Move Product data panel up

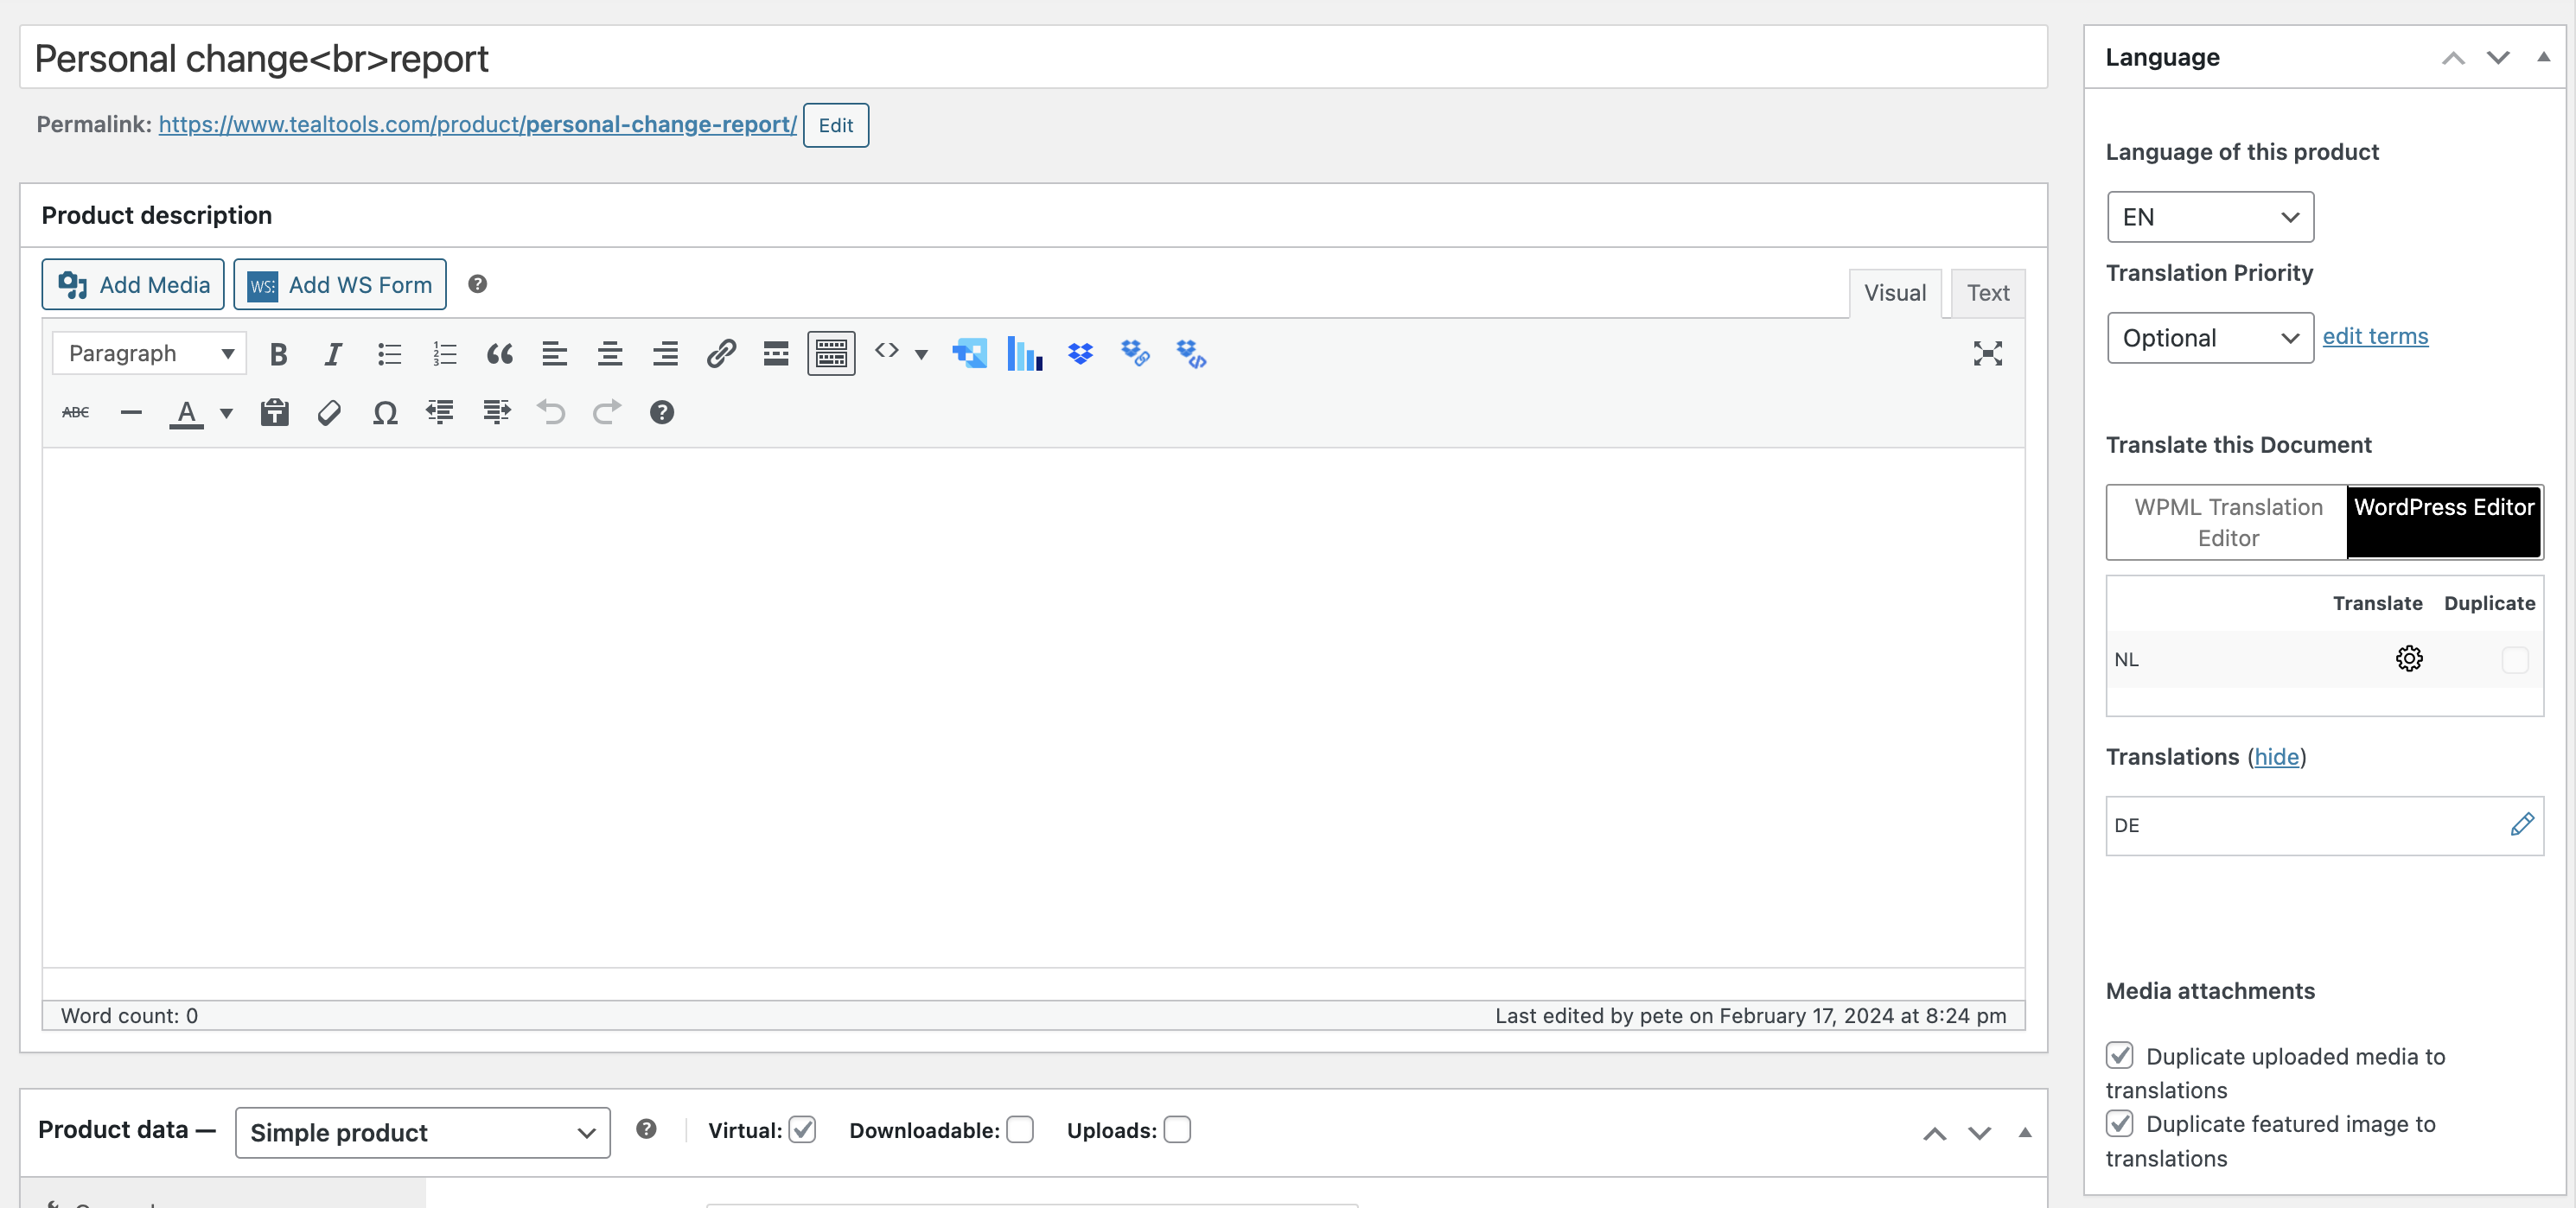click(1935, 1134)
